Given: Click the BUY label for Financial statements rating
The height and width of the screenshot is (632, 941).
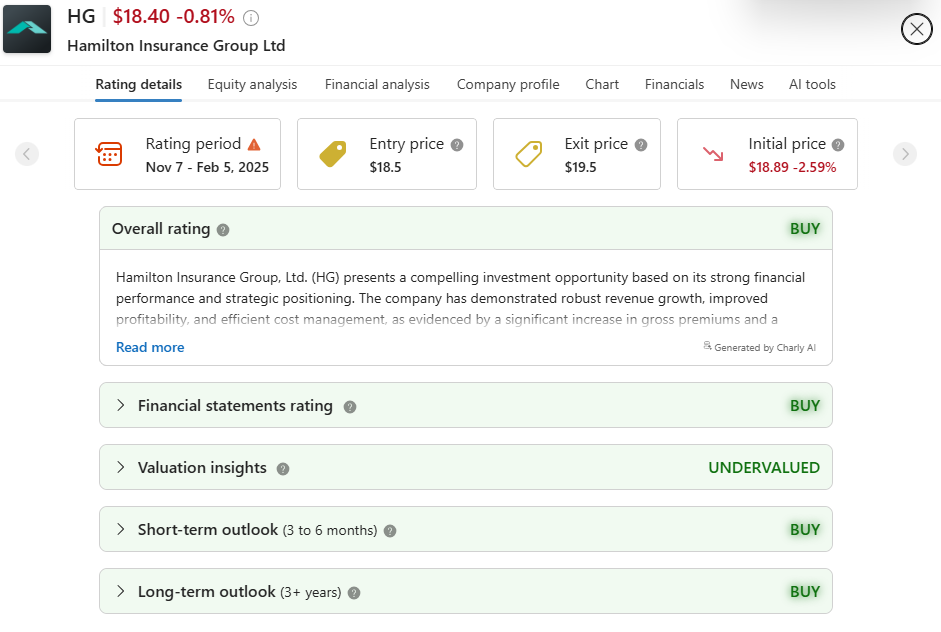Looking at the screenshot, I should (x=805, y=406).
